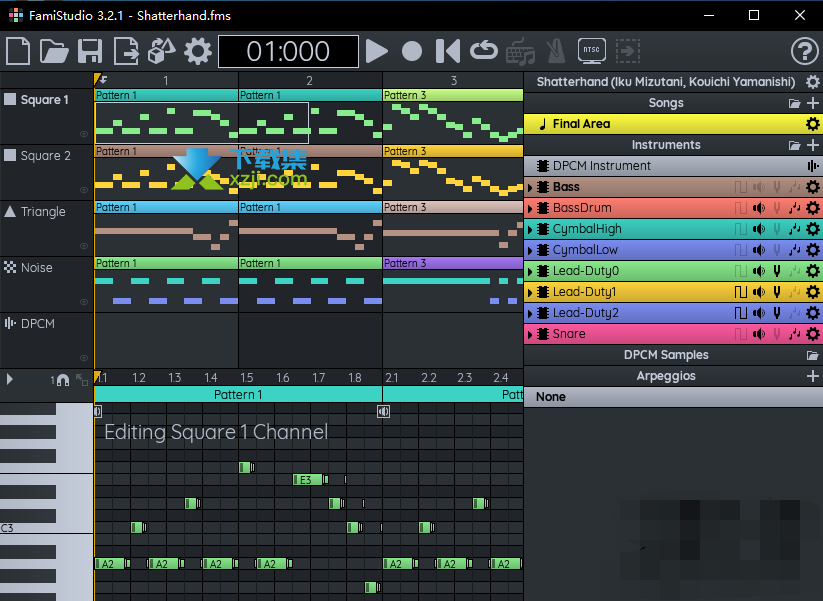Toggle snap-to-grid magnet in piano roll
This screenshot has height=601, width=823.
pyautogui.click(x=62, y=380)
